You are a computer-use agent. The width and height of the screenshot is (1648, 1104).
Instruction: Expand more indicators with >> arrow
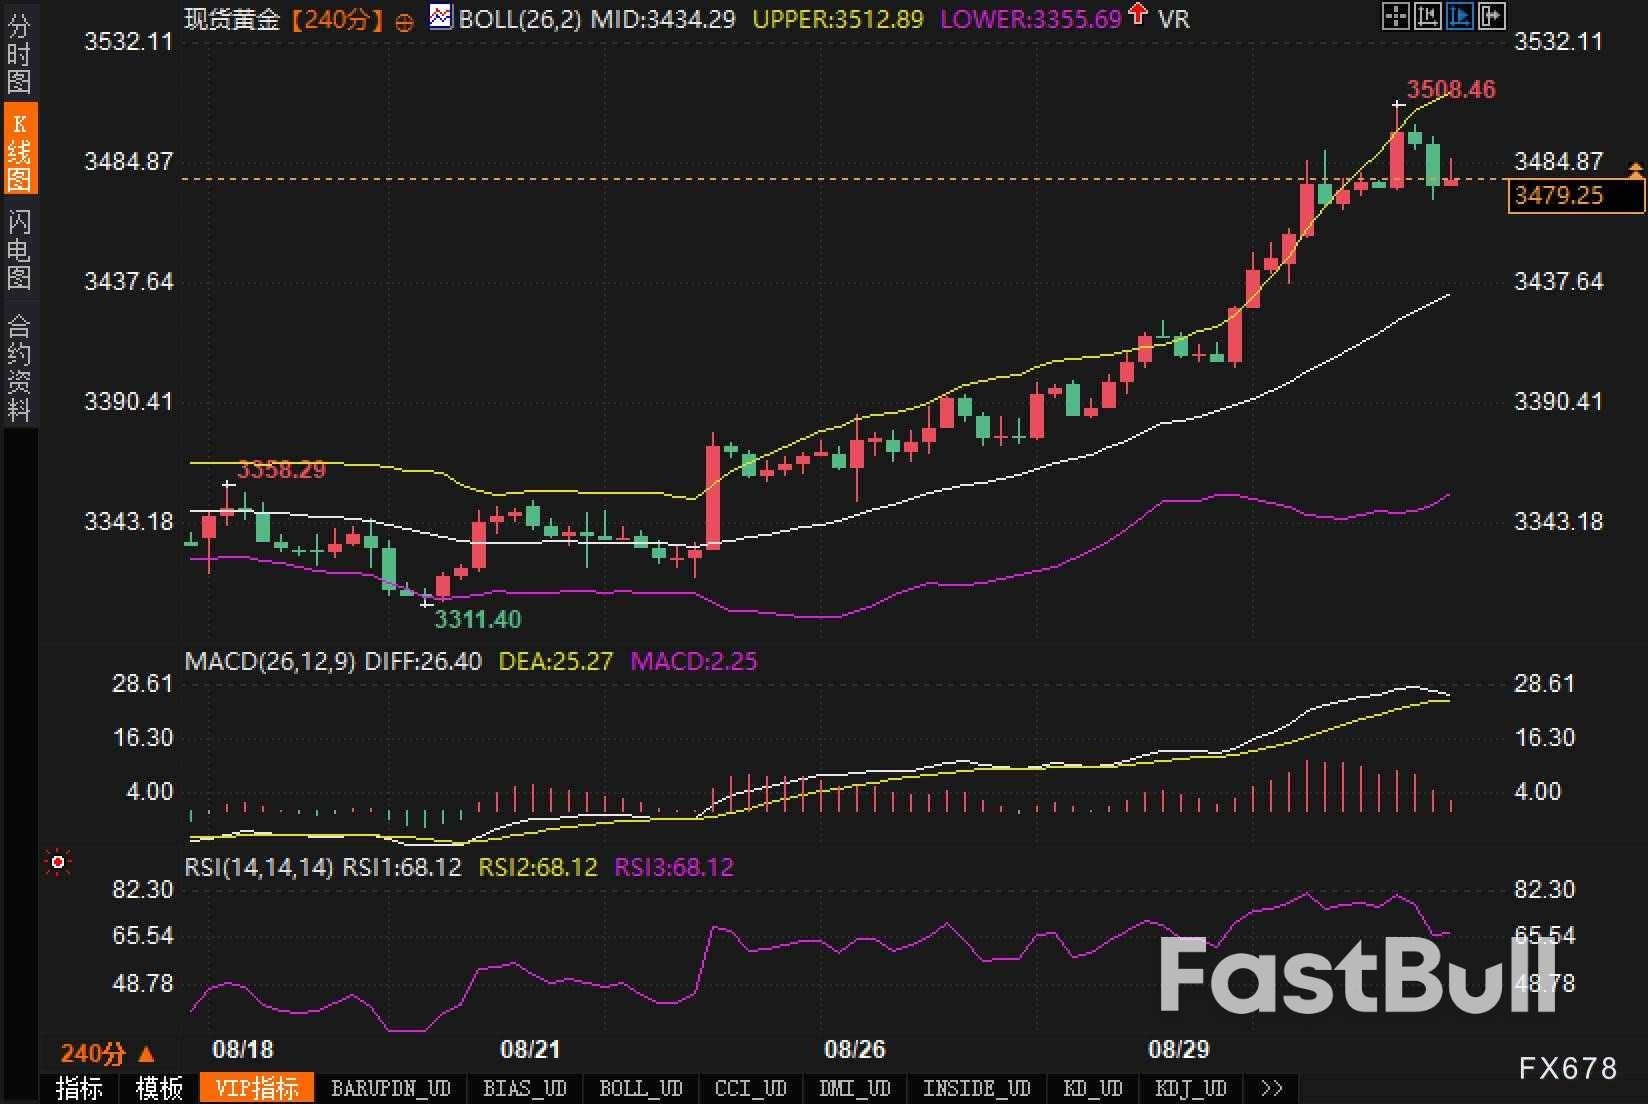click(x=1271, y=1088)
